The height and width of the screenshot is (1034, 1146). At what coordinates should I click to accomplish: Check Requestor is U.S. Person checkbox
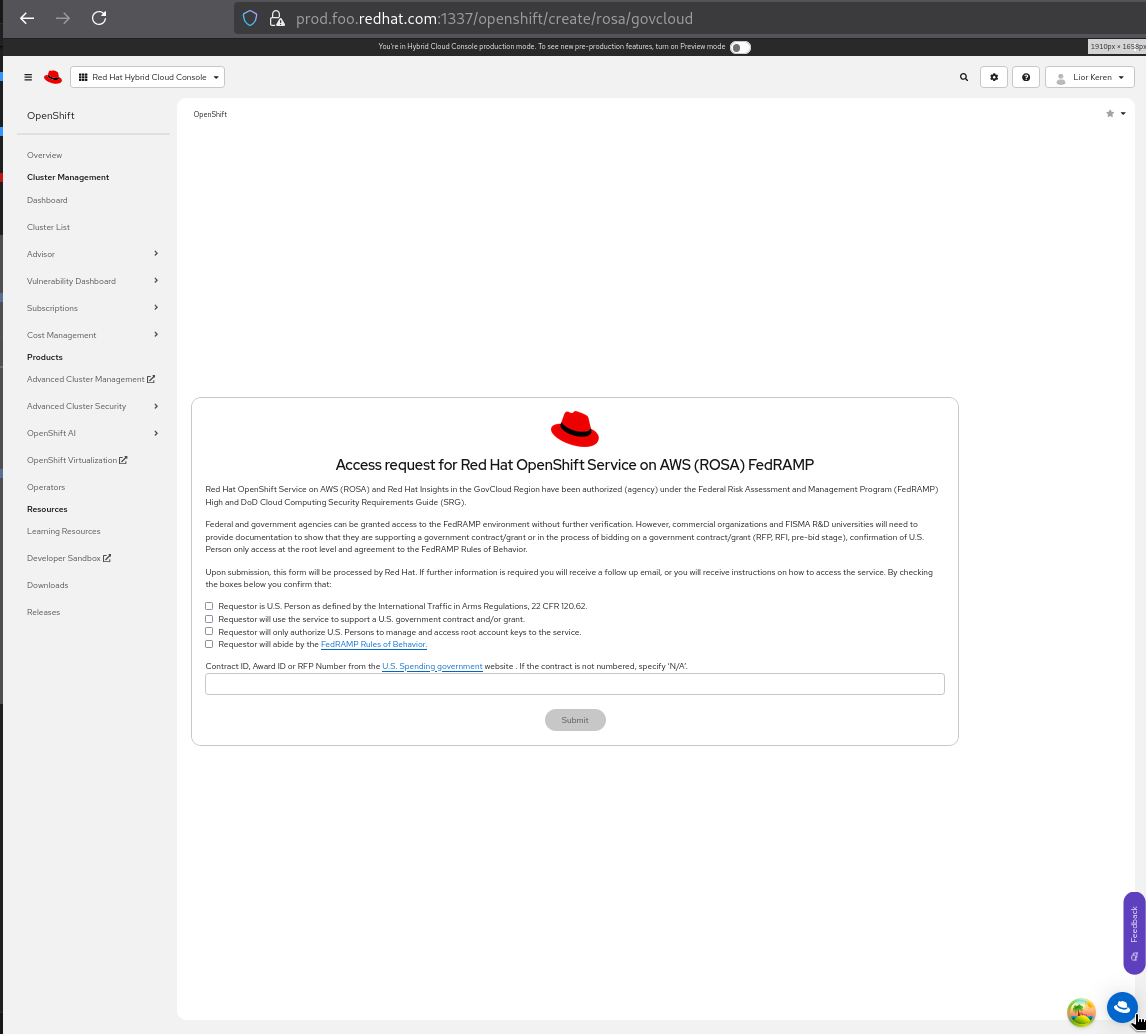coord(209,607)
